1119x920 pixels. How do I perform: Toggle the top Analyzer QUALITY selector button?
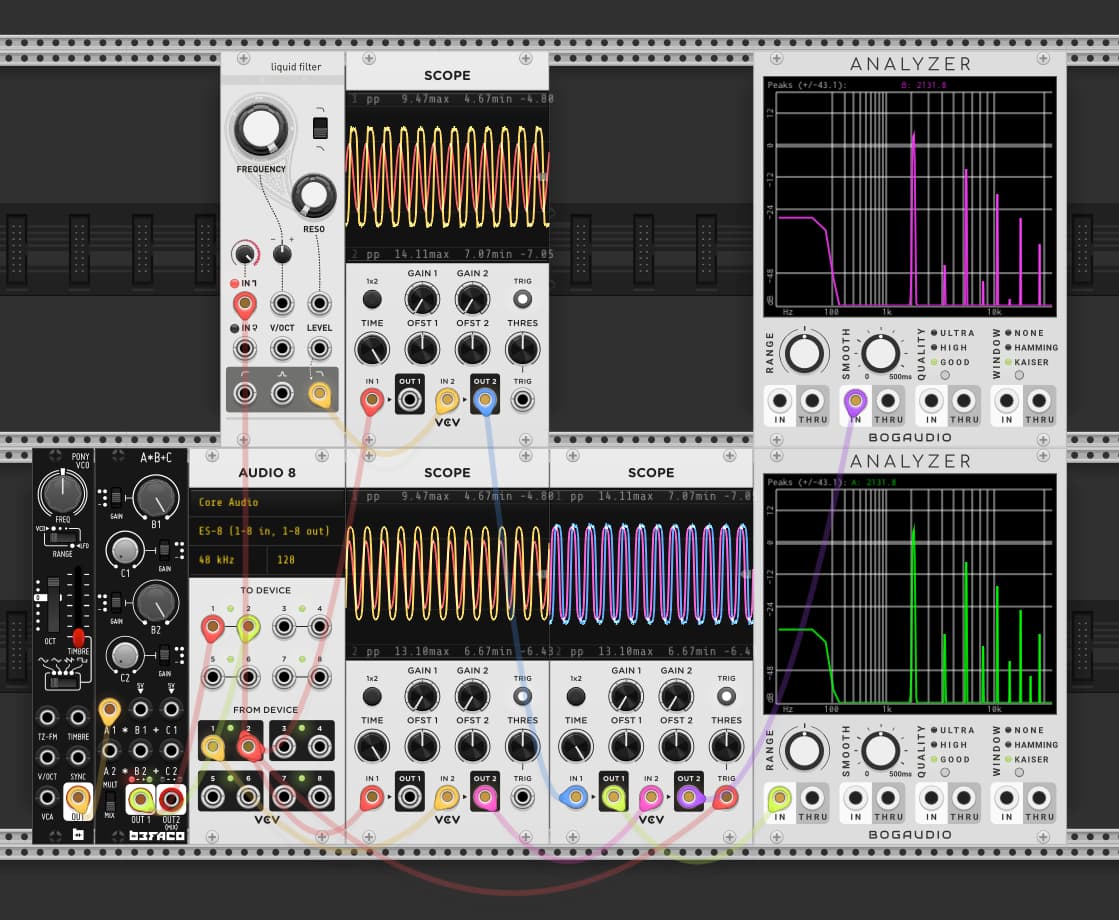point(945,375)
